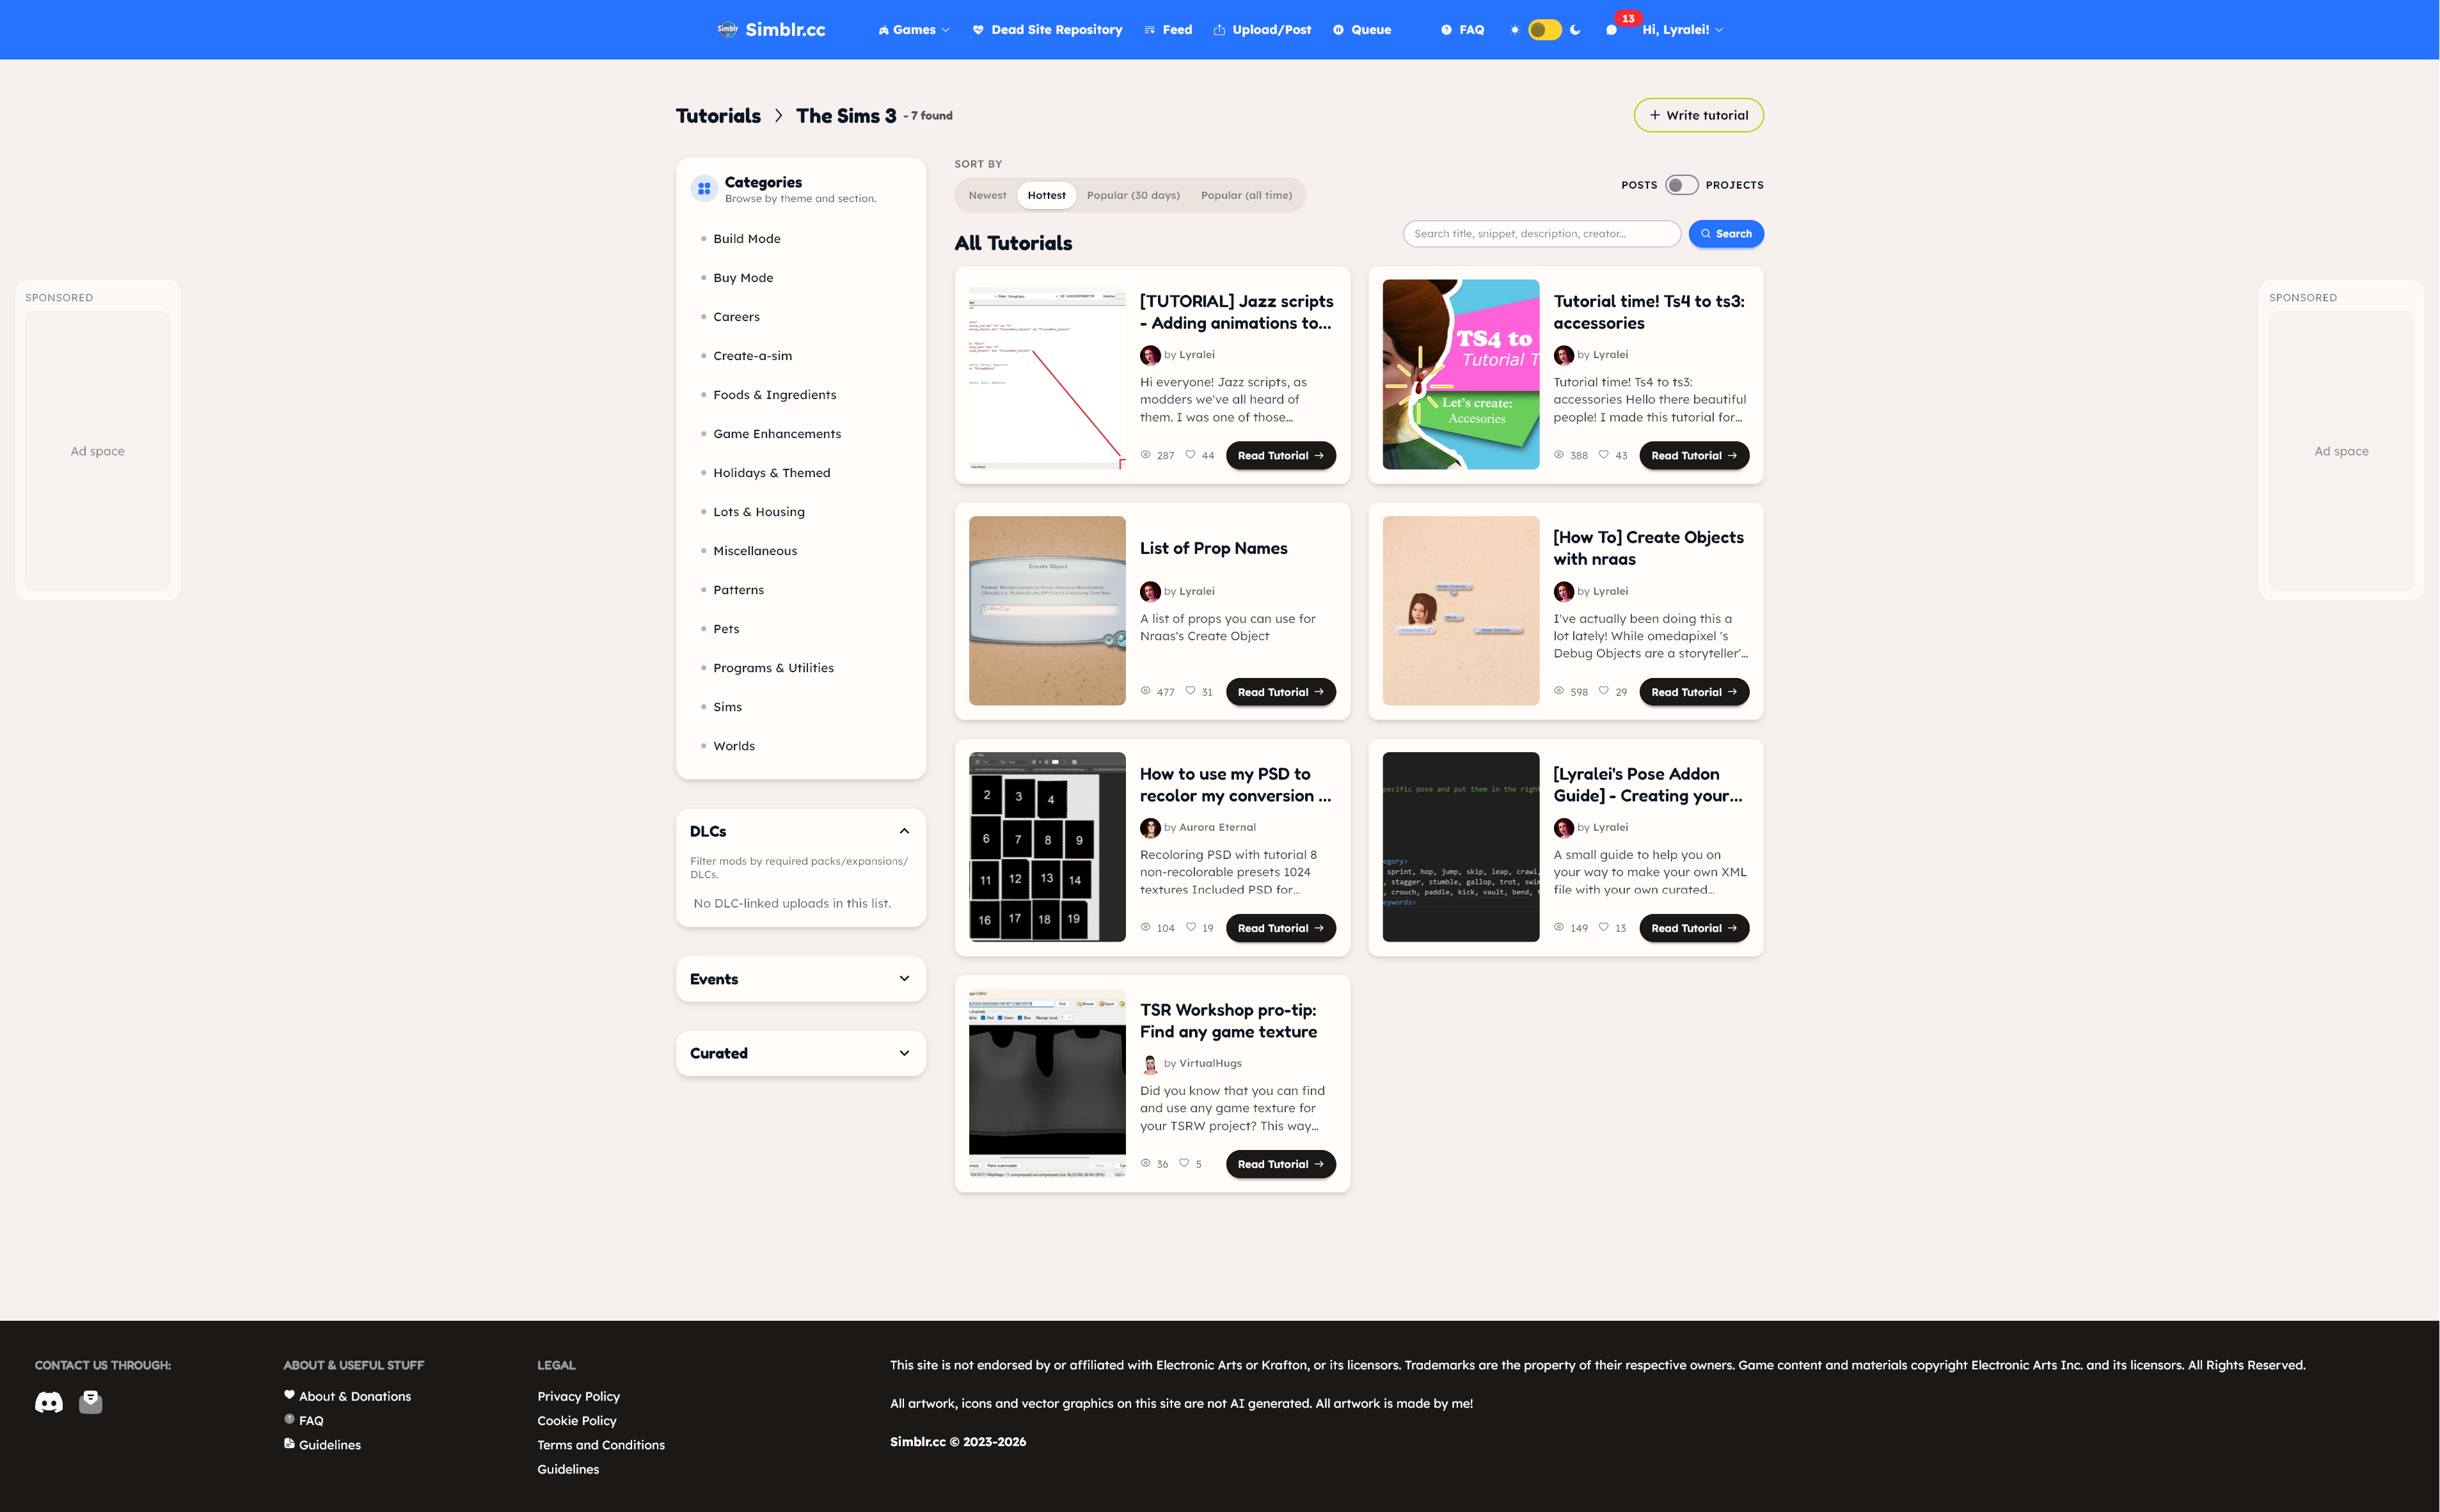Select the Hottest sort option
The image size is (2440, 1512).
coord(1047,196)
